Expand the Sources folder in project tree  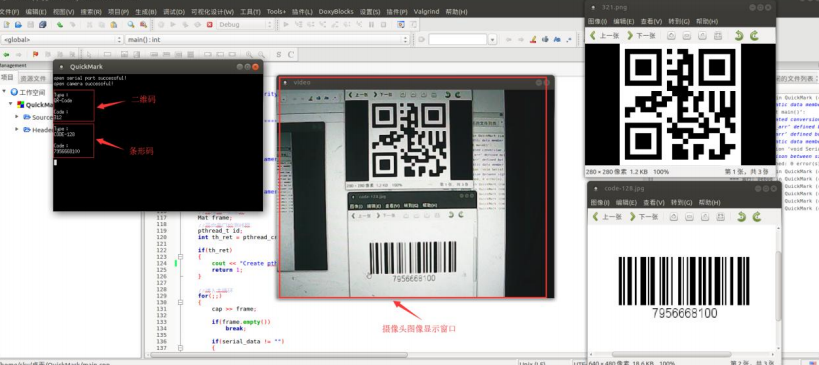pyautogui.click(x=17, y=116)
